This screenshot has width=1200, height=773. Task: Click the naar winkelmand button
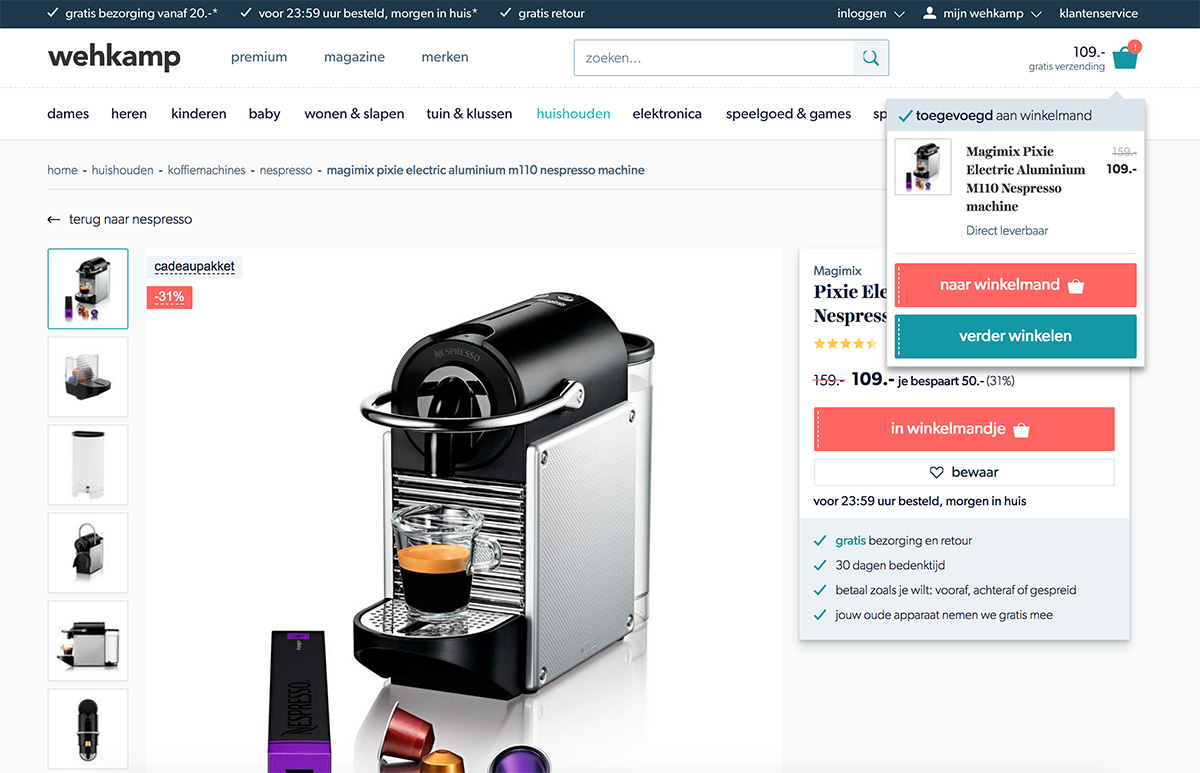point(1015,285)
